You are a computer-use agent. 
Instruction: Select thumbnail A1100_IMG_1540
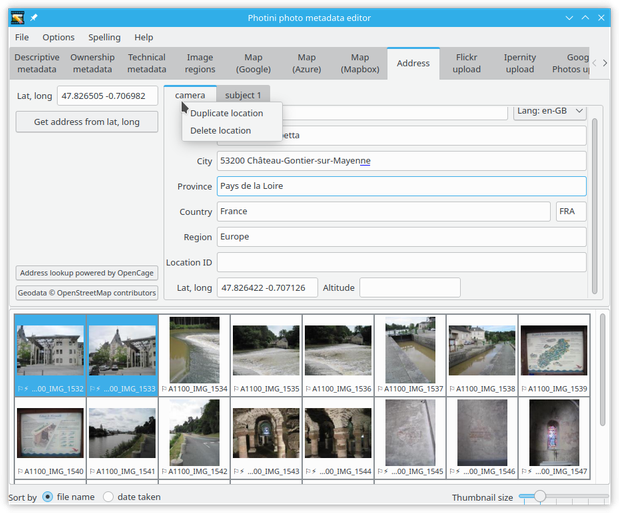(50, 438)
